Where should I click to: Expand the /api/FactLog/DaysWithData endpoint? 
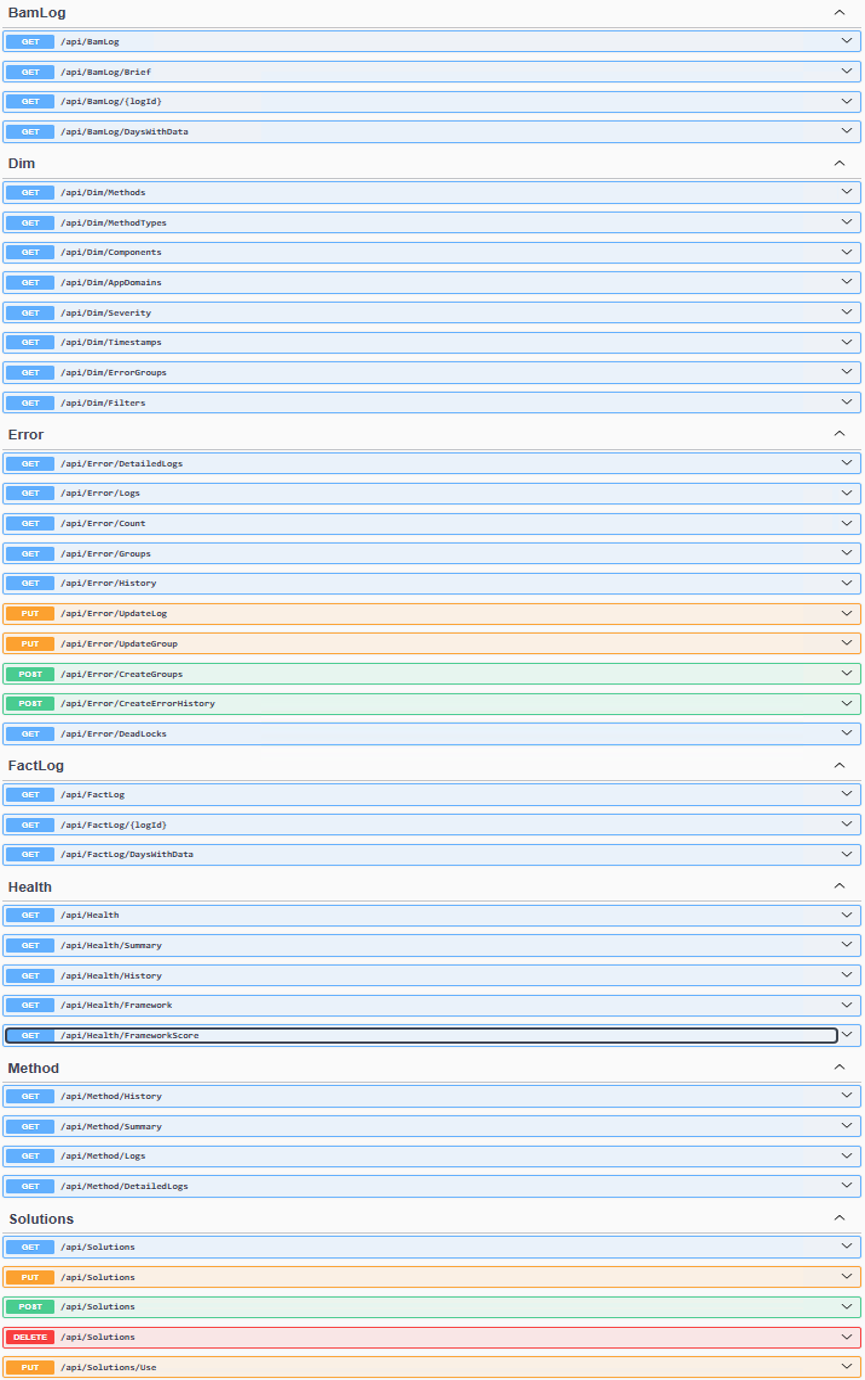pos(432,854)
